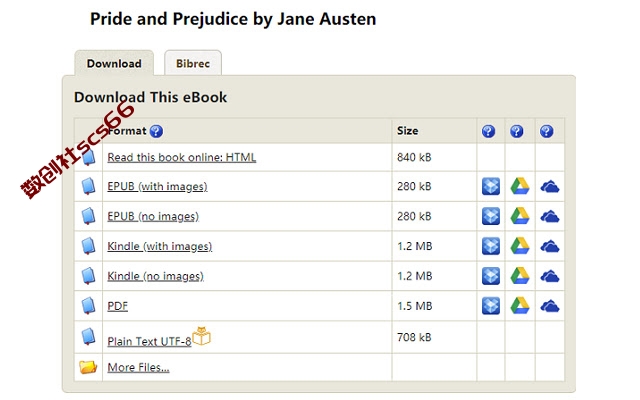Image resolution: width=640 pixels, height=400 pixels.
Task: Send PDF to Google Drive
Action: 520,306
